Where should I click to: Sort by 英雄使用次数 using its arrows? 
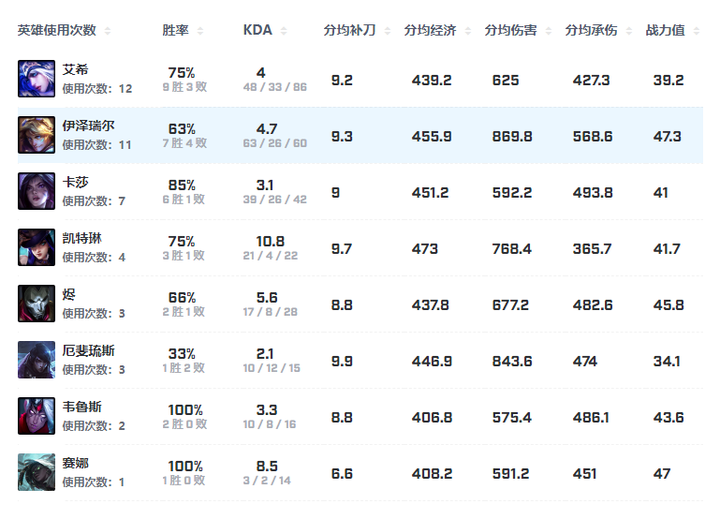pyautogui.click(x=107, y=31)
